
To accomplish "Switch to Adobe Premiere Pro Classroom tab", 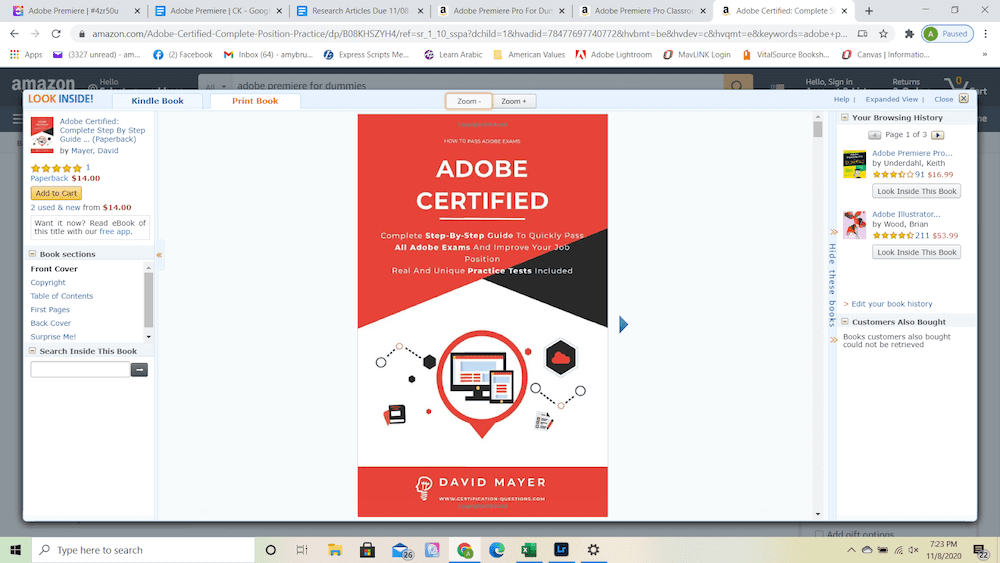I will [643, 11].
